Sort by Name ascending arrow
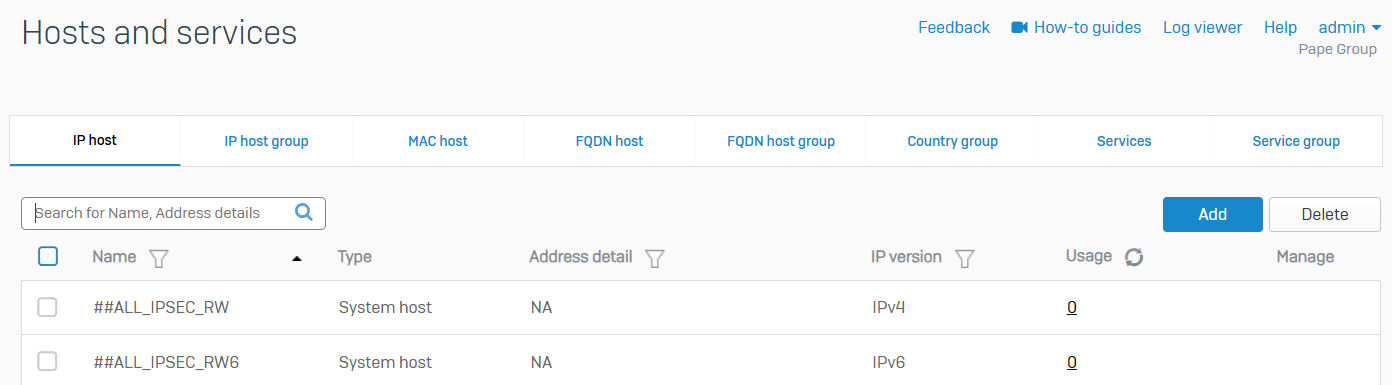This screenshot has height=385, width=1392. pos(296,258)
